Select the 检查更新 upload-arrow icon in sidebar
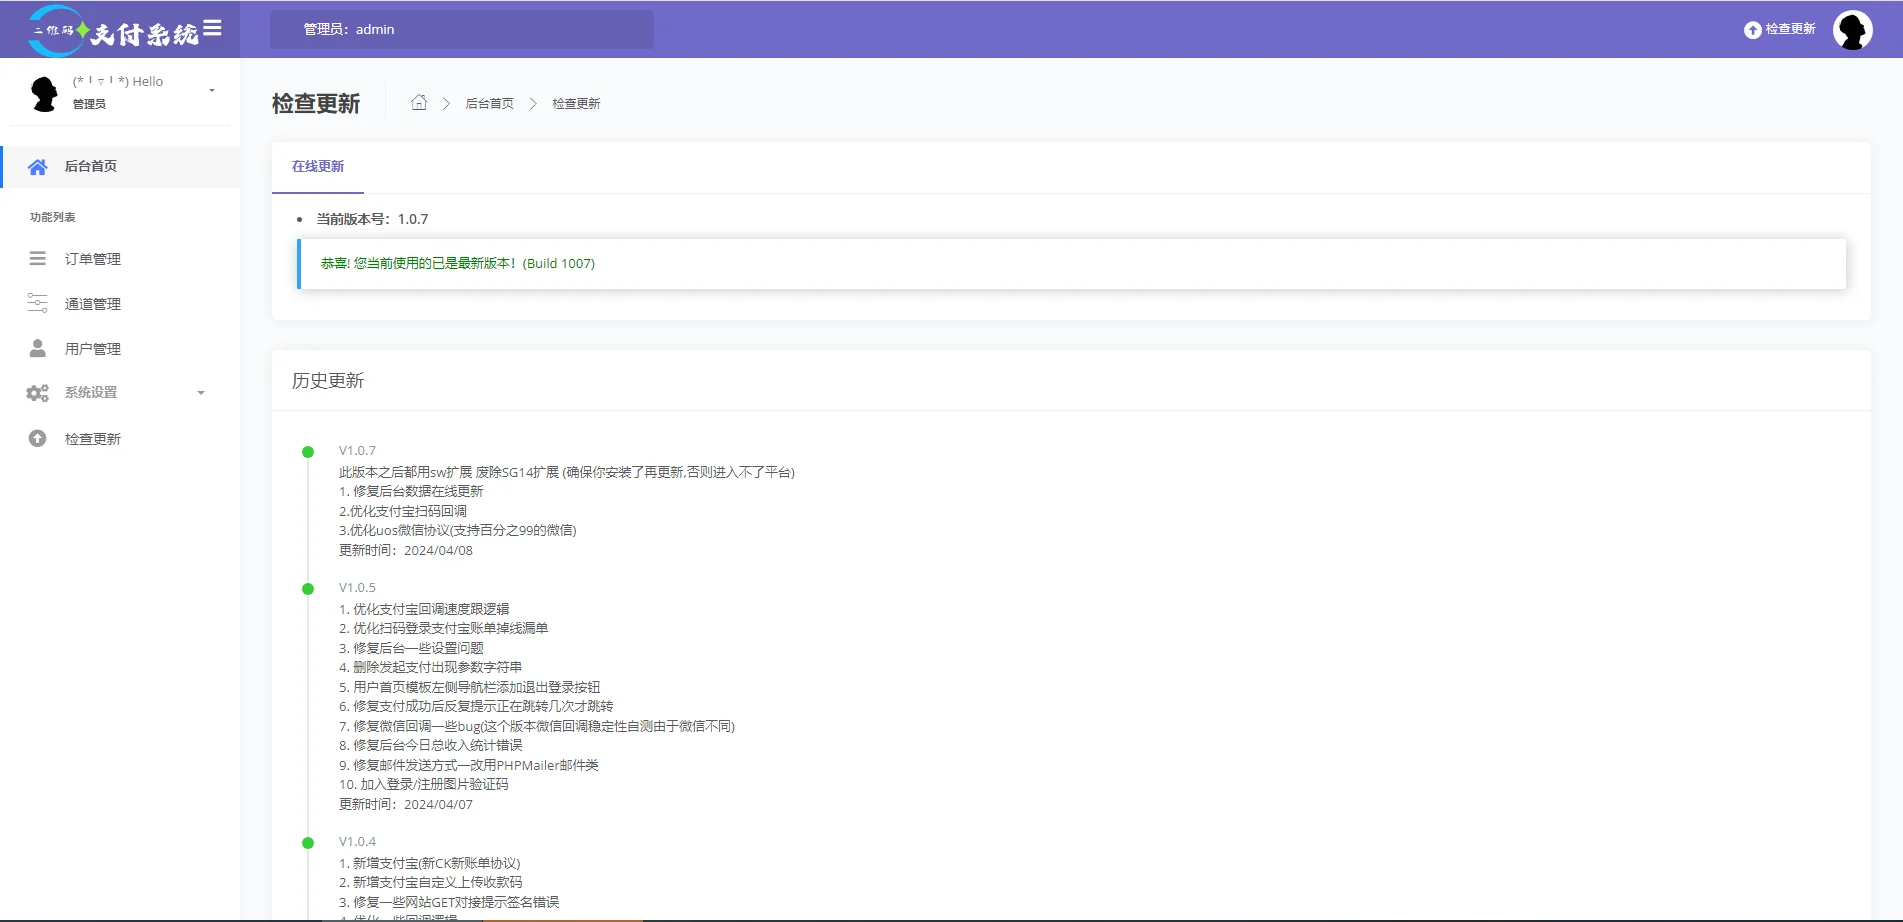Viewport: 1903px width, 922px height. pos(37,438)
